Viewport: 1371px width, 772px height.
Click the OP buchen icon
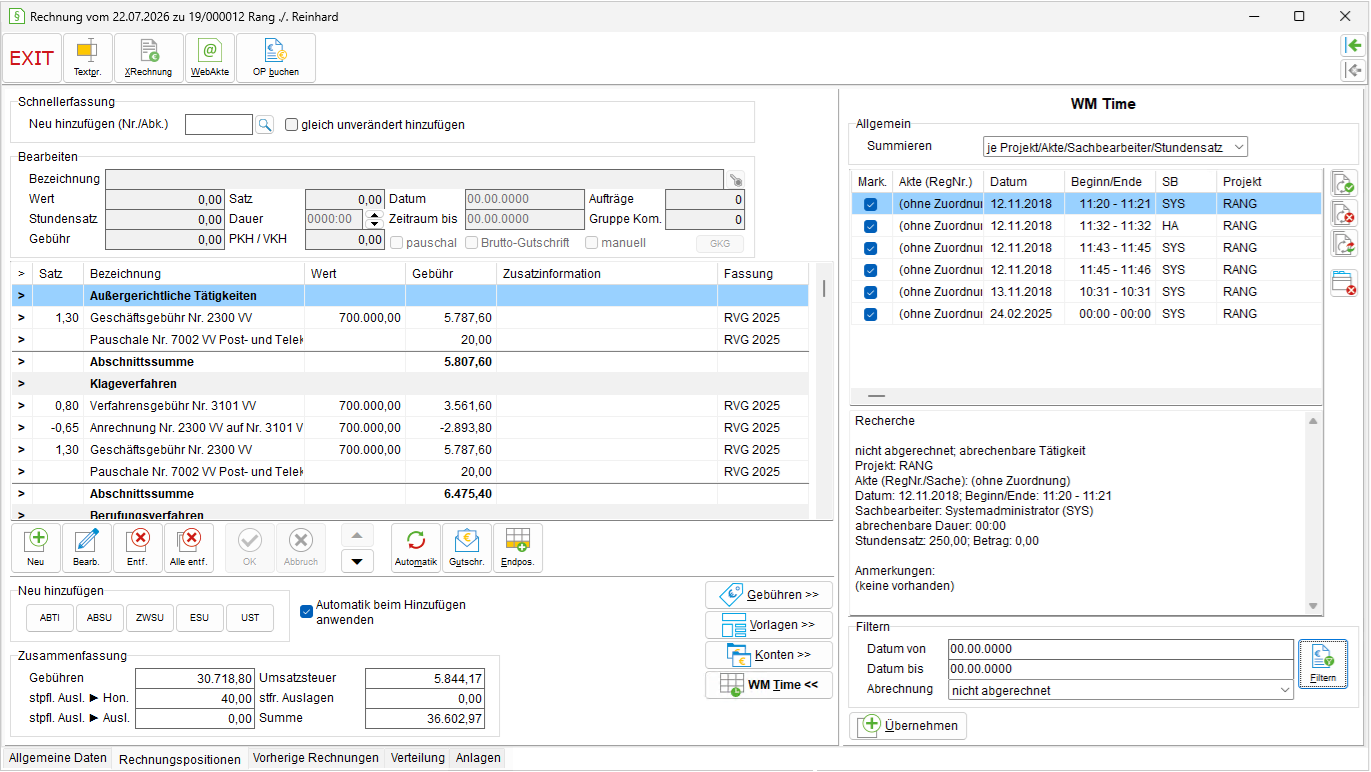tap(276, 58)
